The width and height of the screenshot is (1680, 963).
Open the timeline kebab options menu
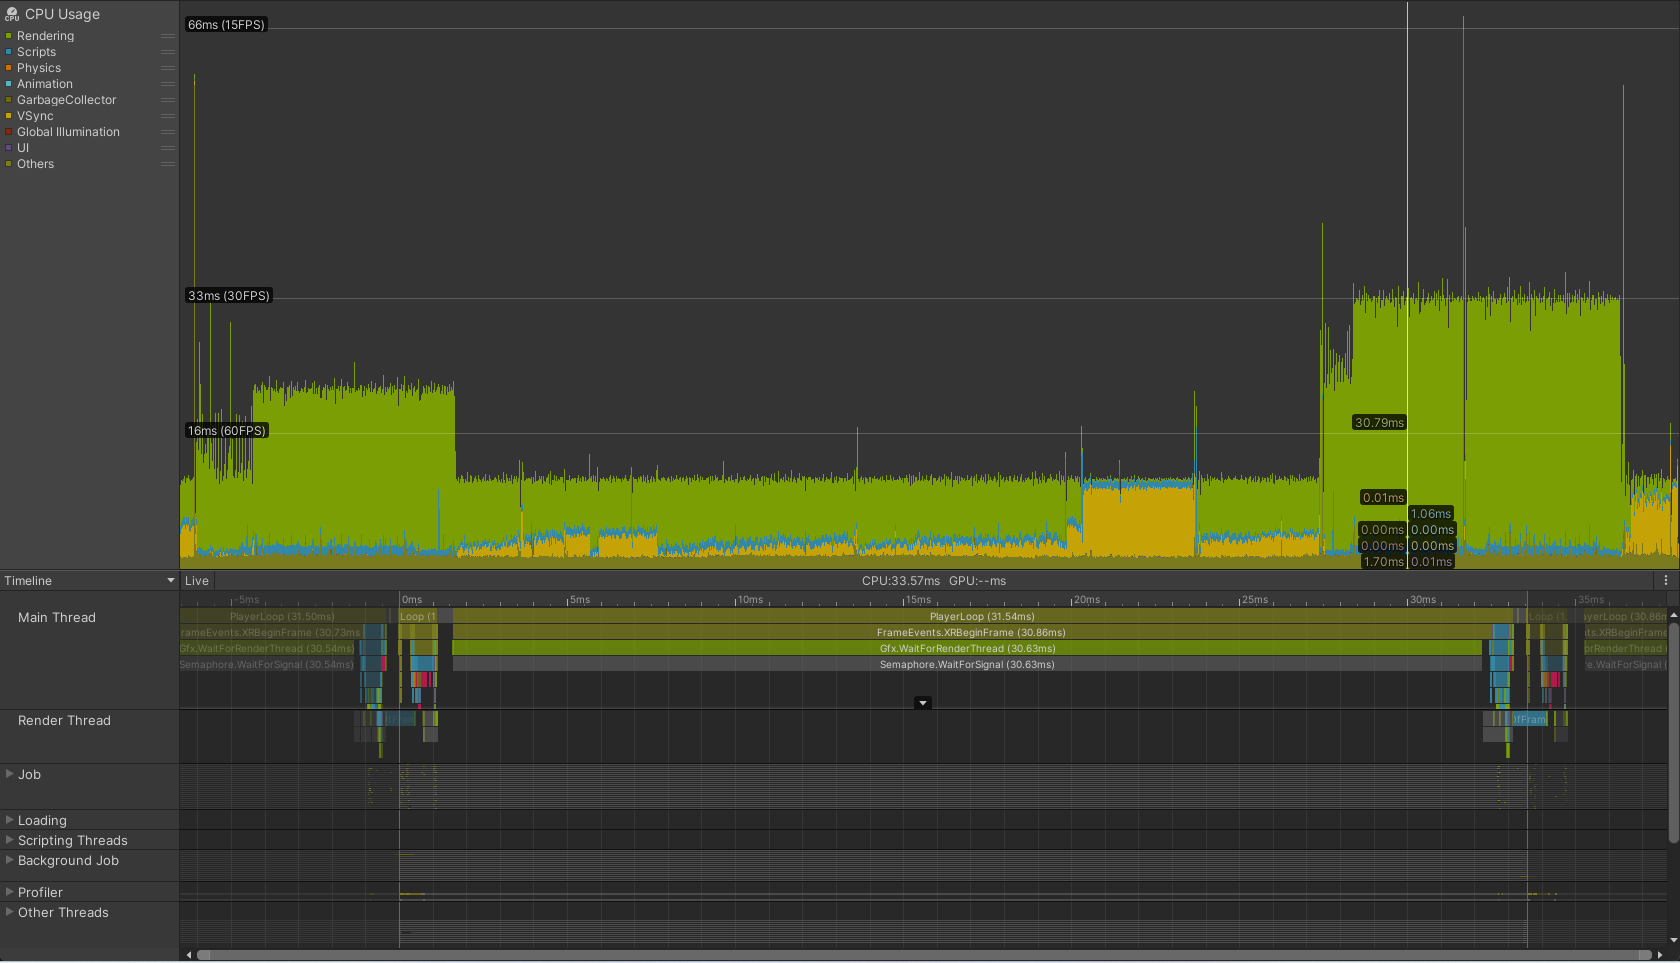pos(1666,580)
